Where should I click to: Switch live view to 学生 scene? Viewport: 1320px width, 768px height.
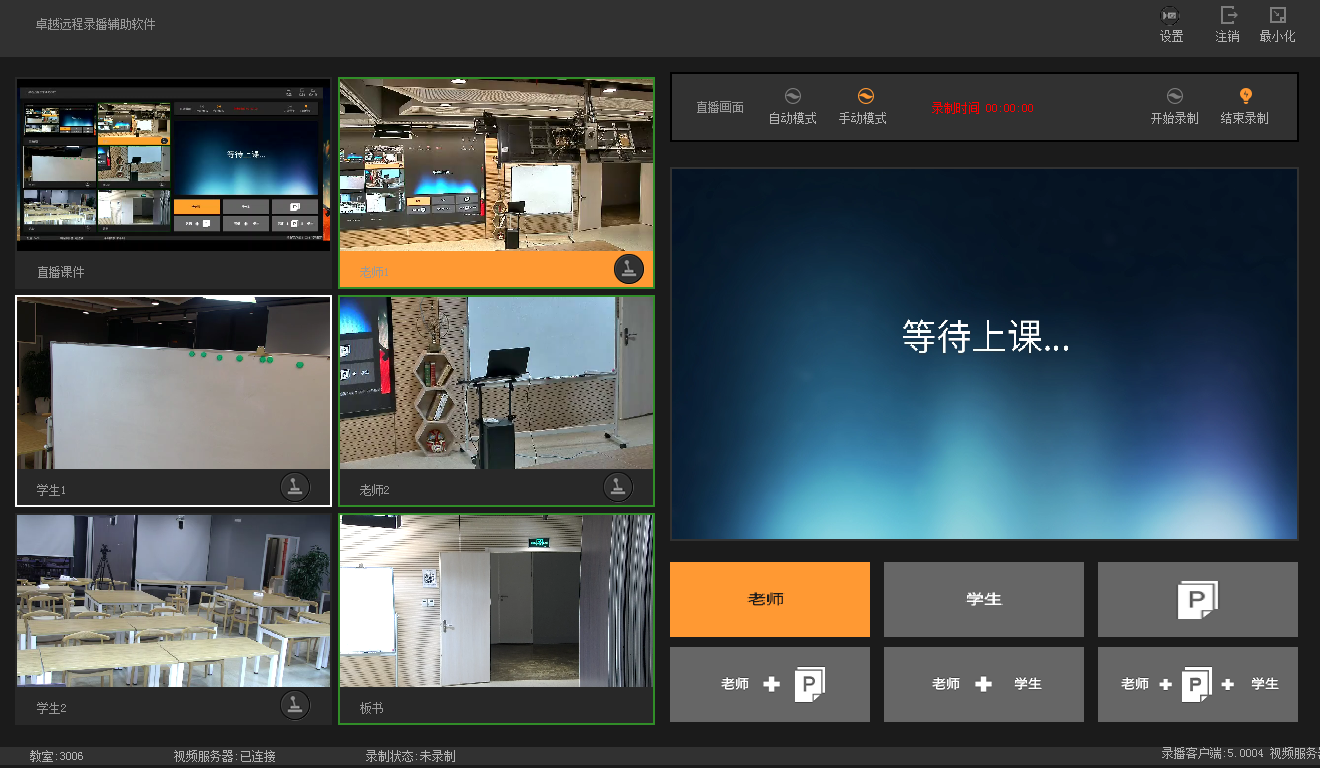(x=983, y=599)
